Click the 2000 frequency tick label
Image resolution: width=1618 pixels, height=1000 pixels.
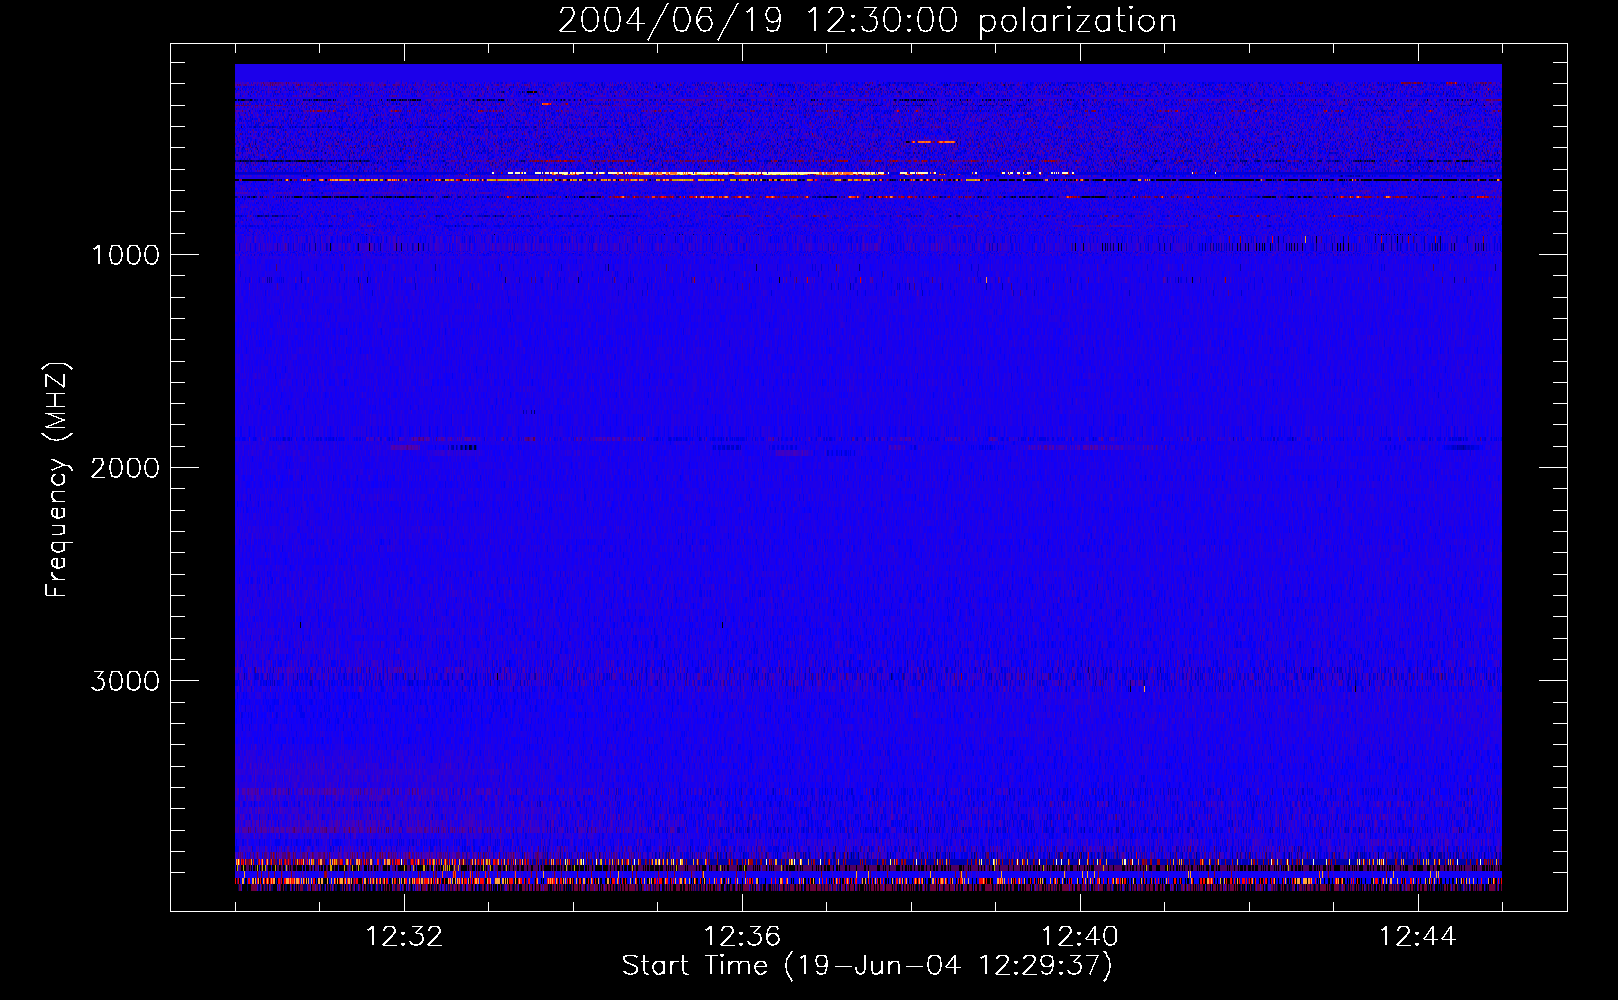(125, 468)
